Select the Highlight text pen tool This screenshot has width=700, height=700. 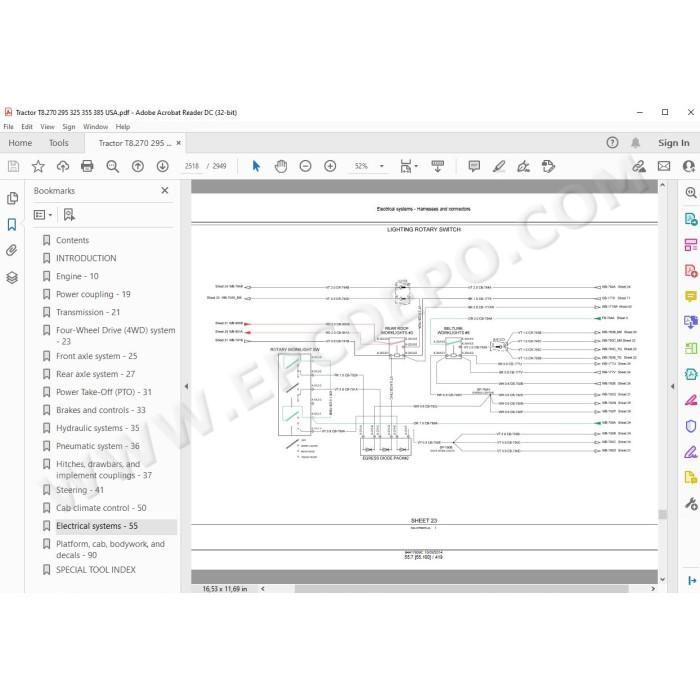(499, 167)
